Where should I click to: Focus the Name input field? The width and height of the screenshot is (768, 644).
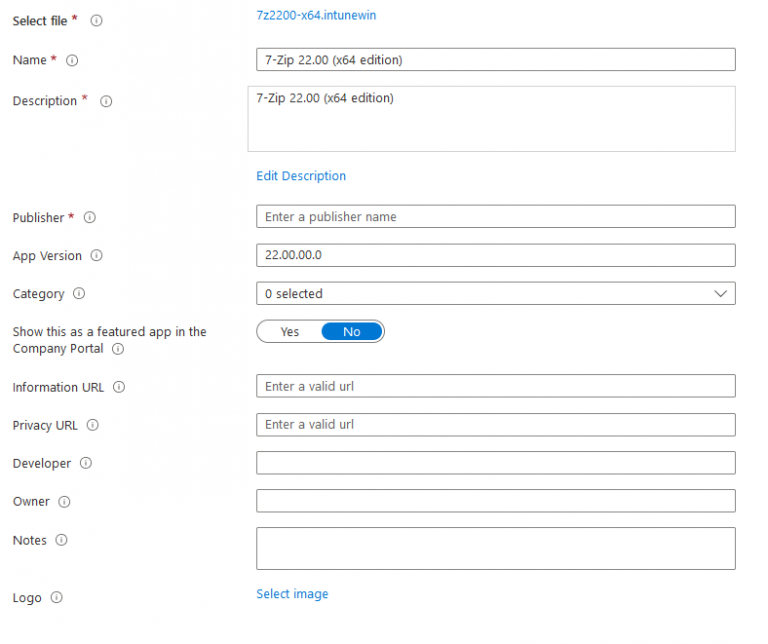(496, 59)
